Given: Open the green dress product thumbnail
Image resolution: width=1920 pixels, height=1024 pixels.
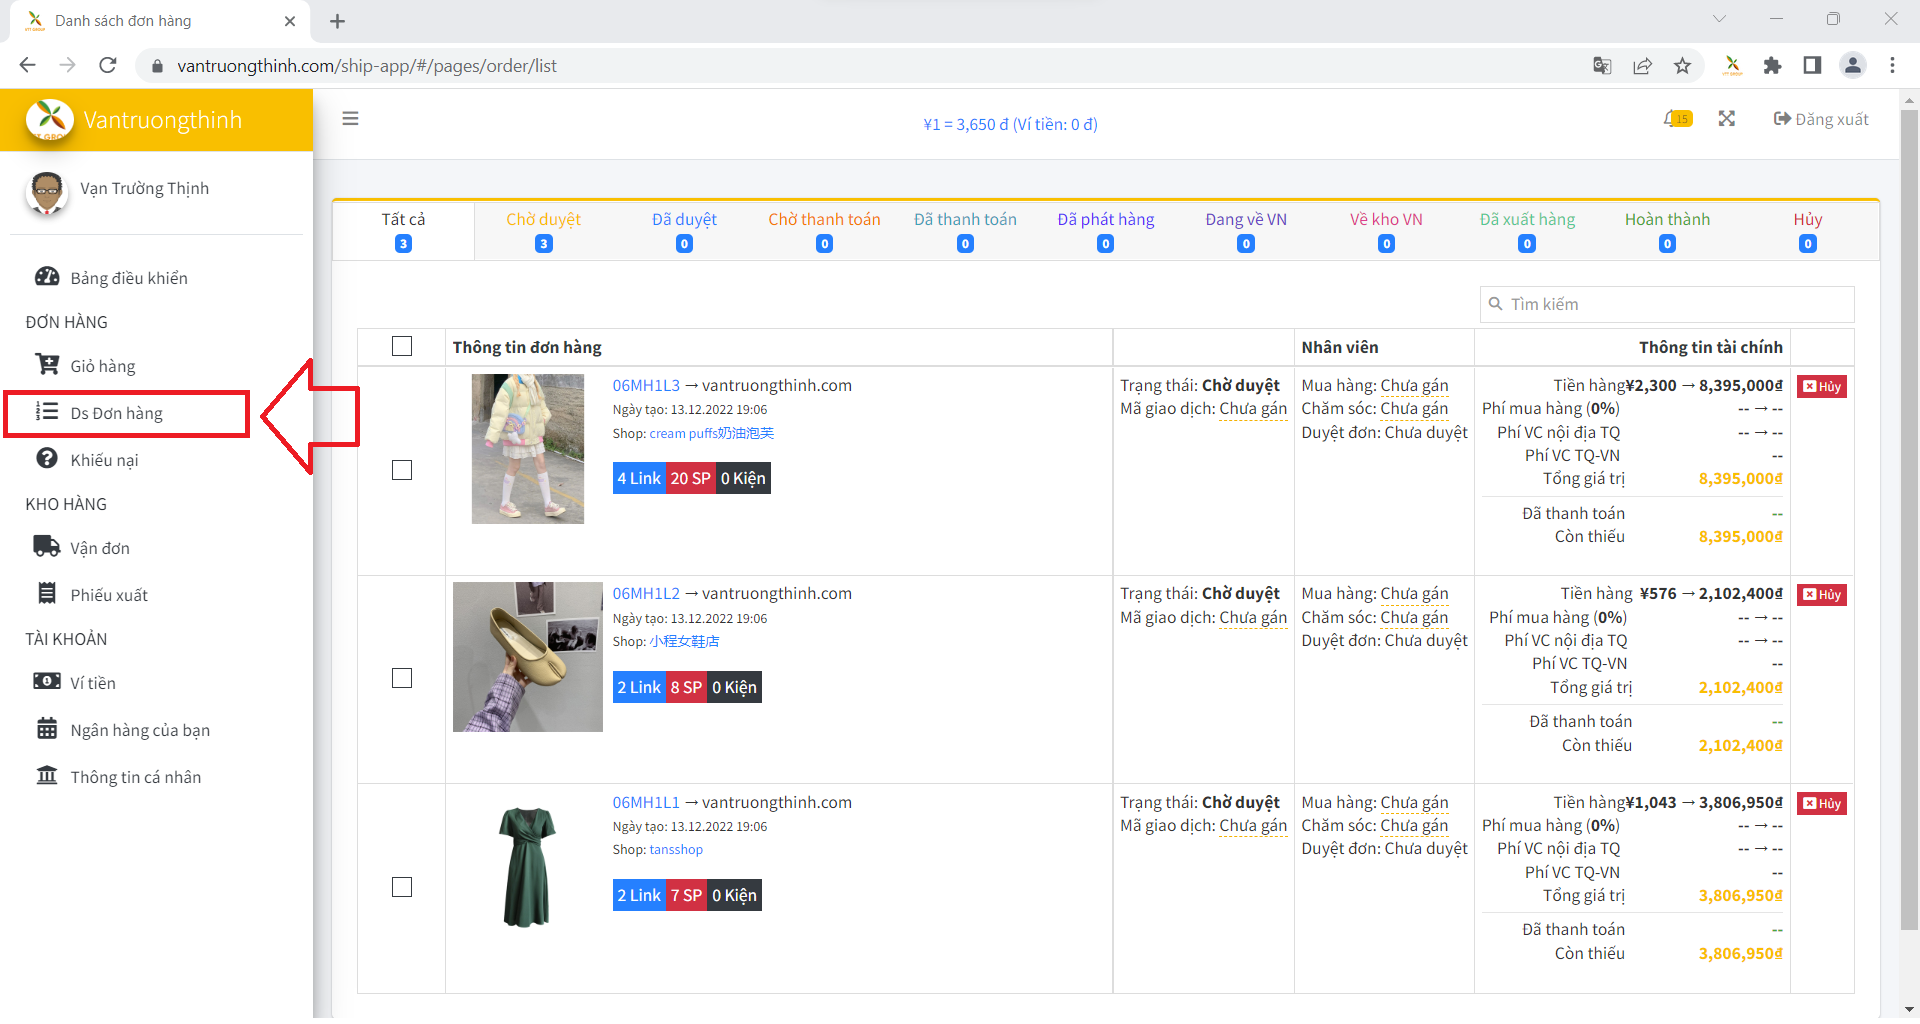Looking at the screenshot, I should coord(527,866).
